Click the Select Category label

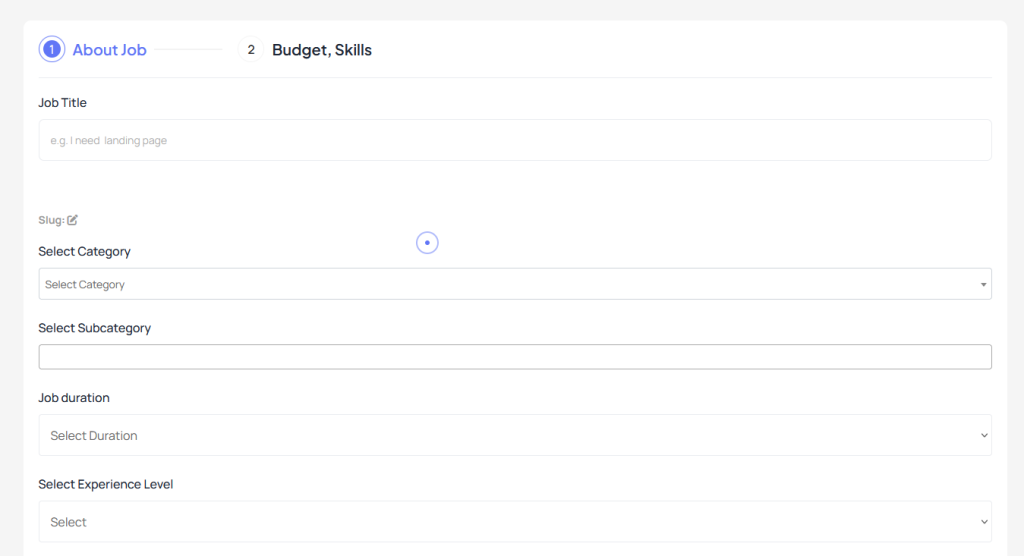[x=84, y=252]
